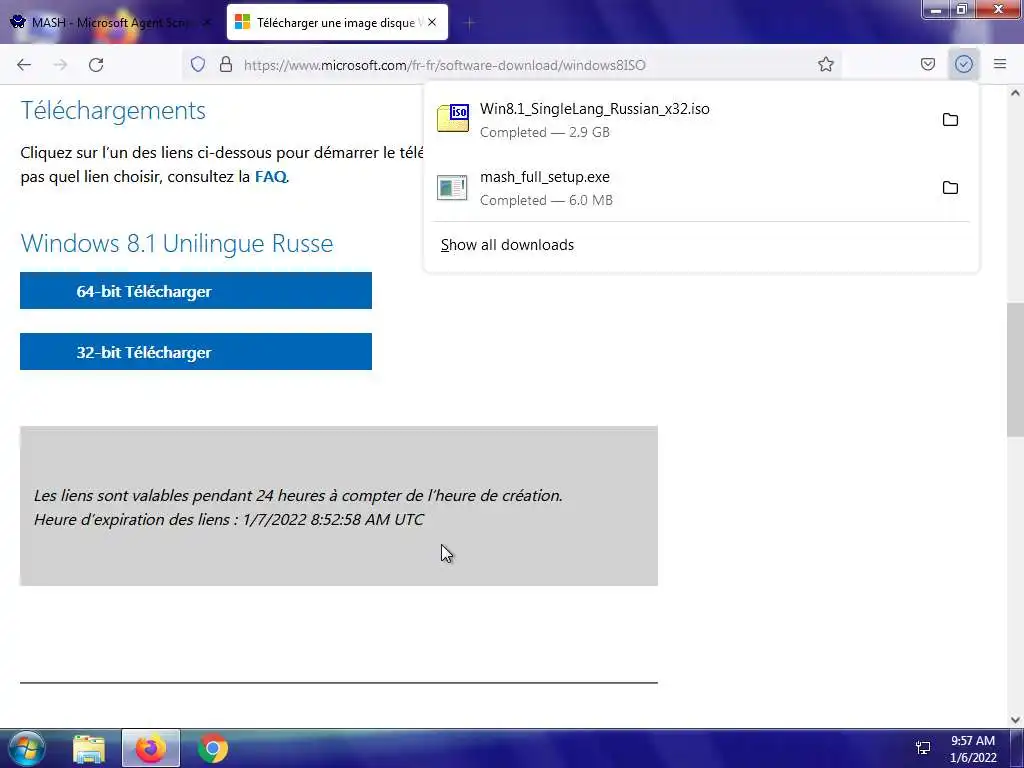Image resolution: width=1024 pixels, height=768 pixels.
Task: Click the site security padlock icon
Action: [226, 64]
